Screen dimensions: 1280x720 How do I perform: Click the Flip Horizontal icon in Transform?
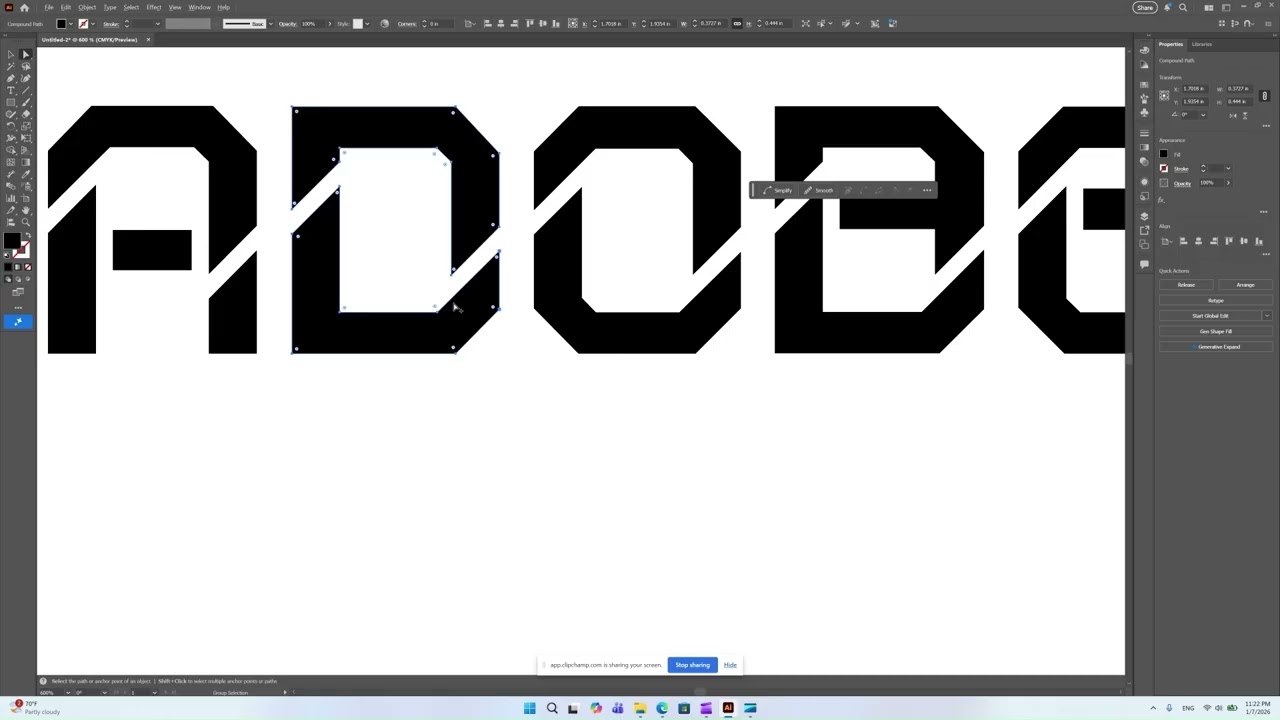[x=1233, y=115]
